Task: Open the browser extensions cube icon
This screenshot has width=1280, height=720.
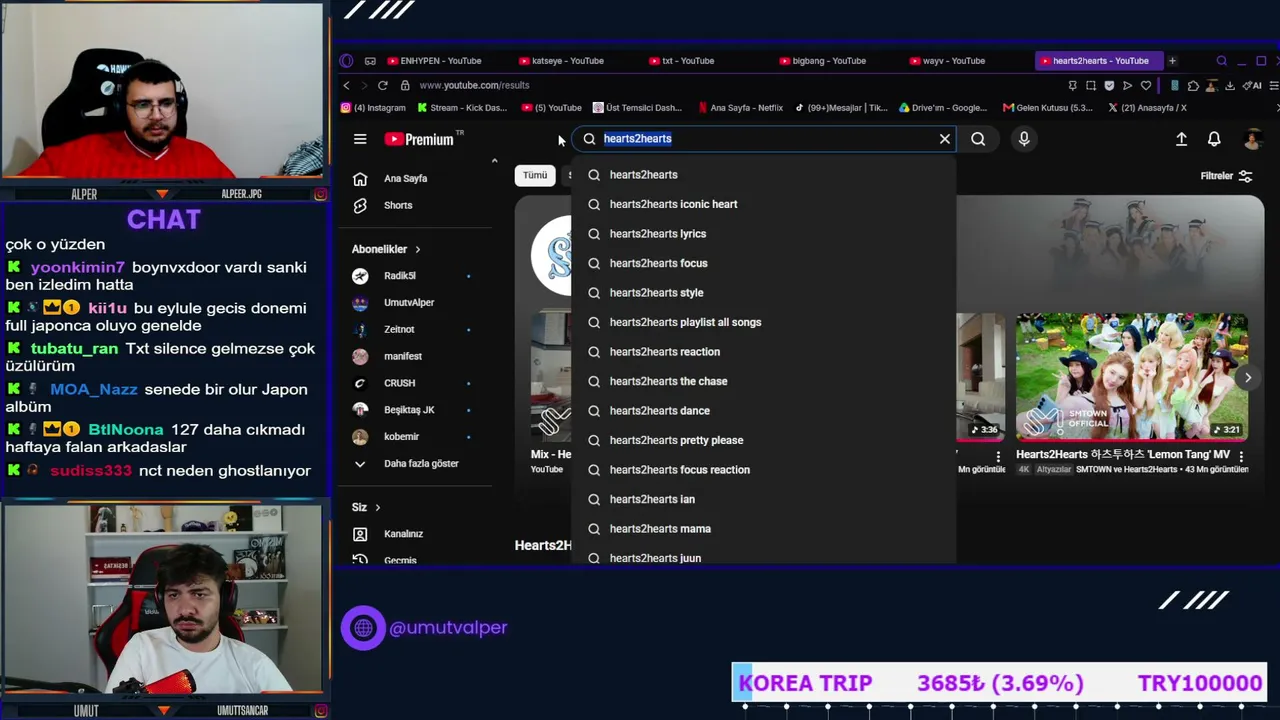Action: pos(1192,86)
